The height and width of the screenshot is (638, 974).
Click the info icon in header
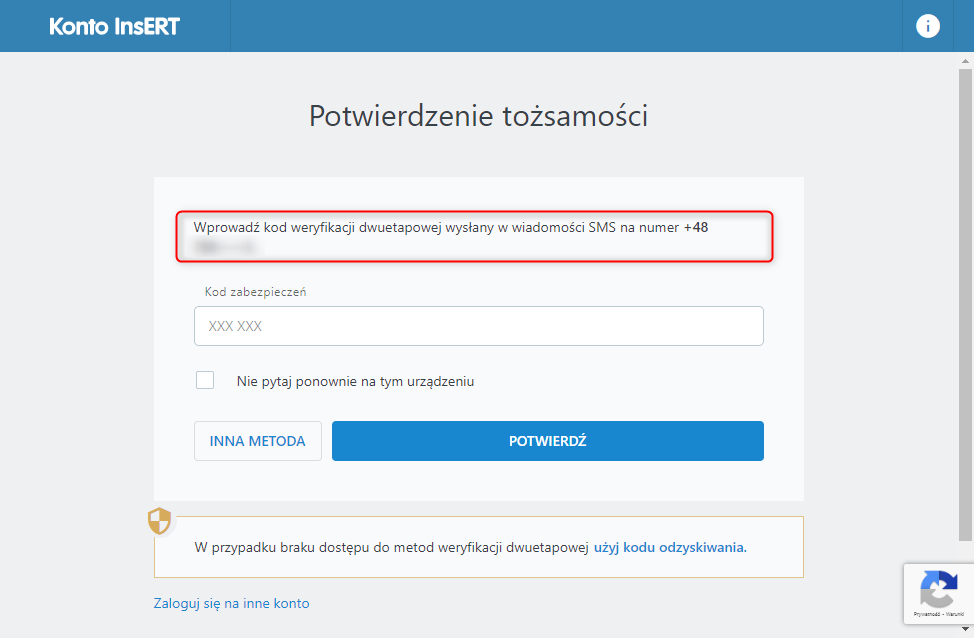coord(927,26)
